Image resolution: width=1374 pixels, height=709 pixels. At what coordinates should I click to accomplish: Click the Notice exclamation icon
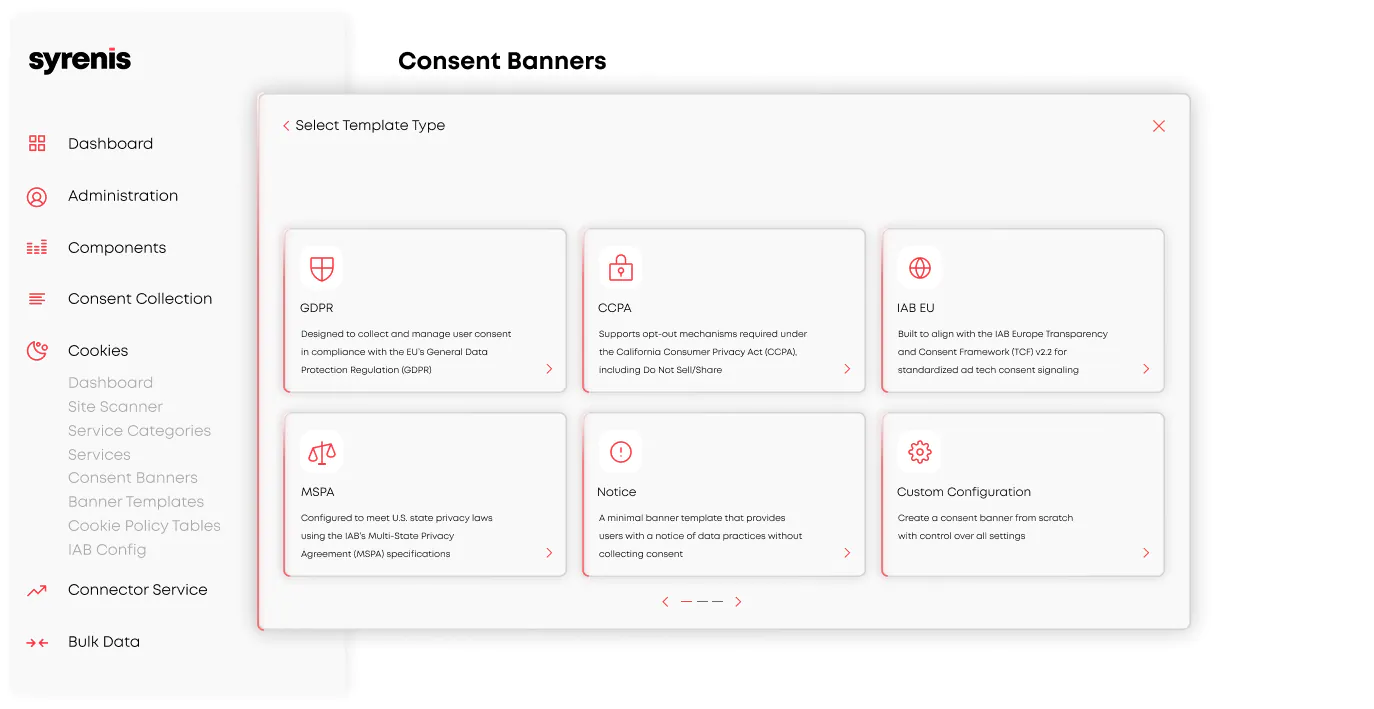[620, 452]
